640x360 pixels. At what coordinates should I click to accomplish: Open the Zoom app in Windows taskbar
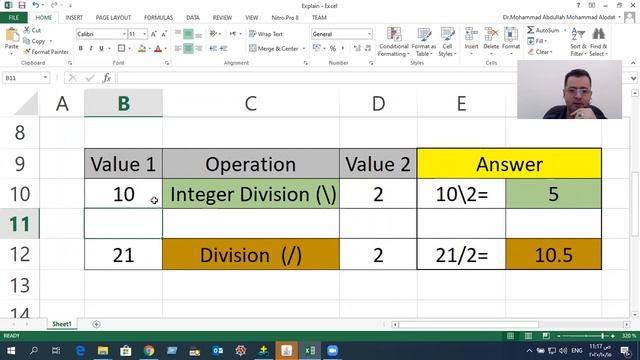(332, 351)
